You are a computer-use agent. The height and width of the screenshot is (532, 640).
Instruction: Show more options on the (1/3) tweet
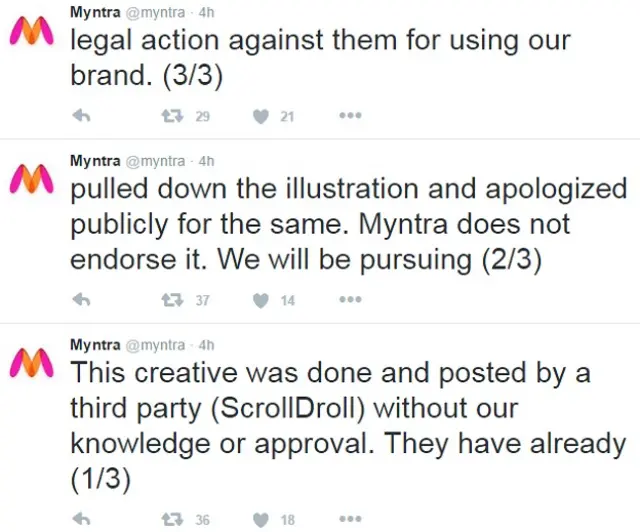tap(350, 518)
